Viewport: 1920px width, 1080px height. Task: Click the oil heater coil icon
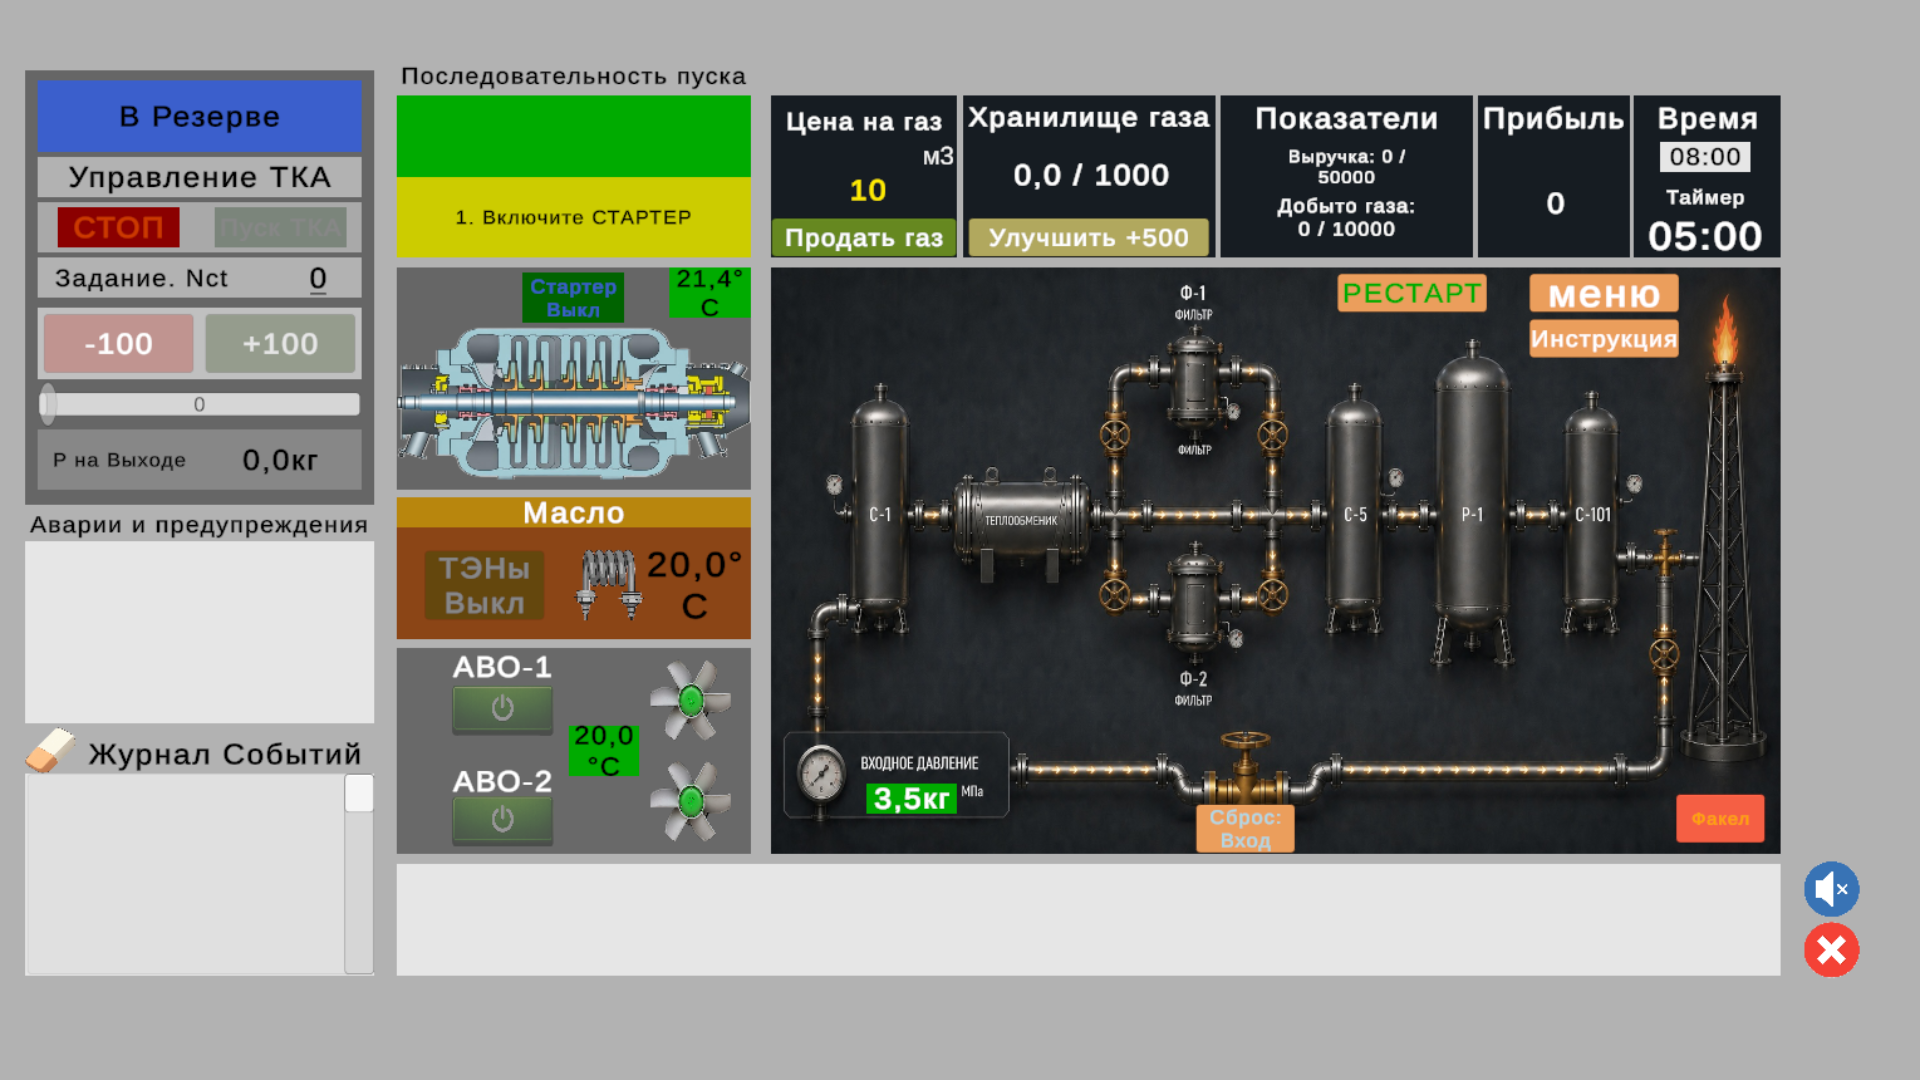(x=609, y=583)
